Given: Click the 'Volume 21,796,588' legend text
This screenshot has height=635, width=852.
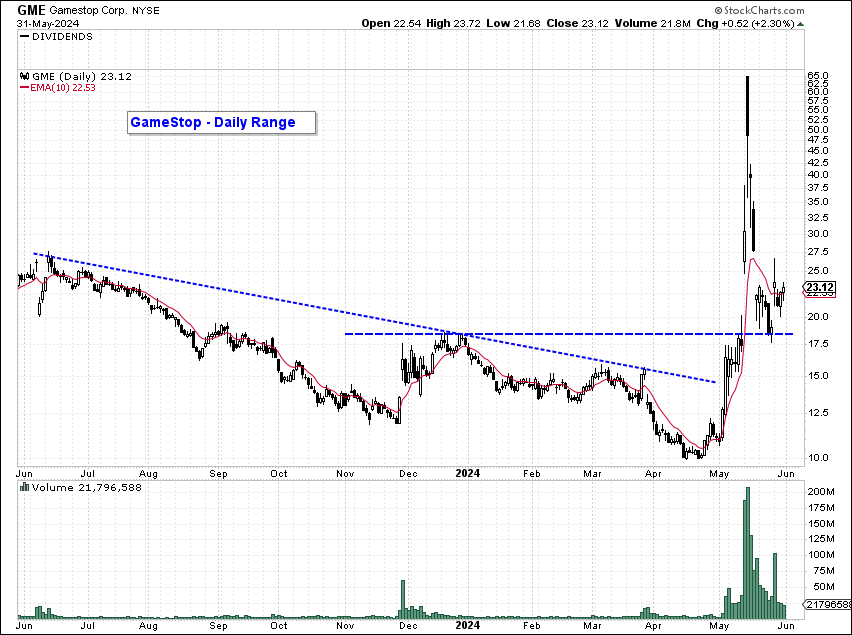Looking at the screenshot, I should pyautogui.click(x=86, y=487).
